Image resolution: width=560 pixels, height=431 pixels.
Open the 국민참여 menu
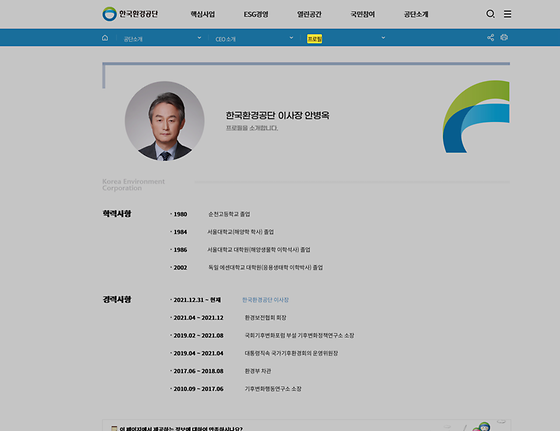point(362,14)
